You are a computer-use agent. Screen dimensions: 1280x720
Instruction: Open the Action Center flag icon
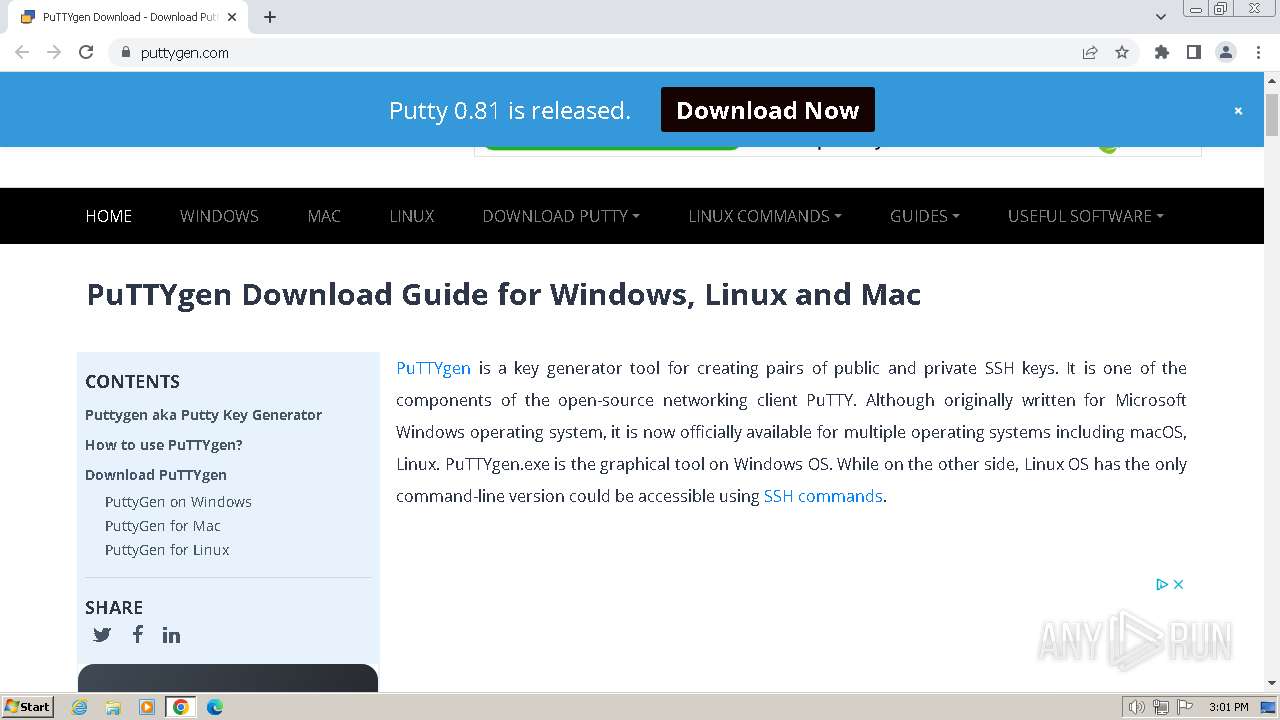1185,707
